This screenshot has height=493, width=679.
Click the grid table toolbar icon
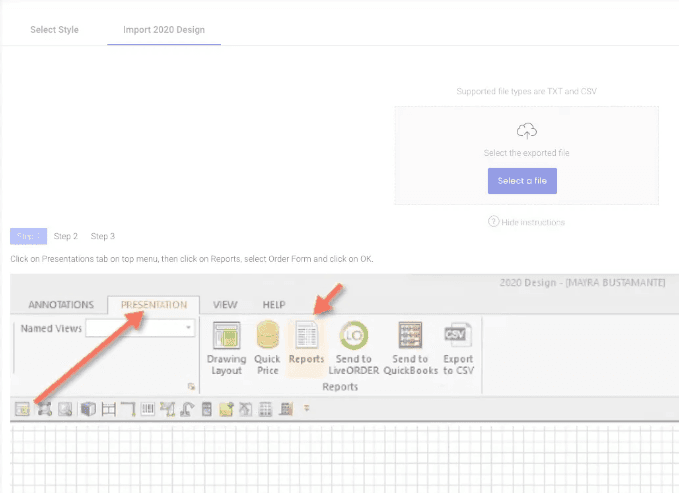pos(265,409)
